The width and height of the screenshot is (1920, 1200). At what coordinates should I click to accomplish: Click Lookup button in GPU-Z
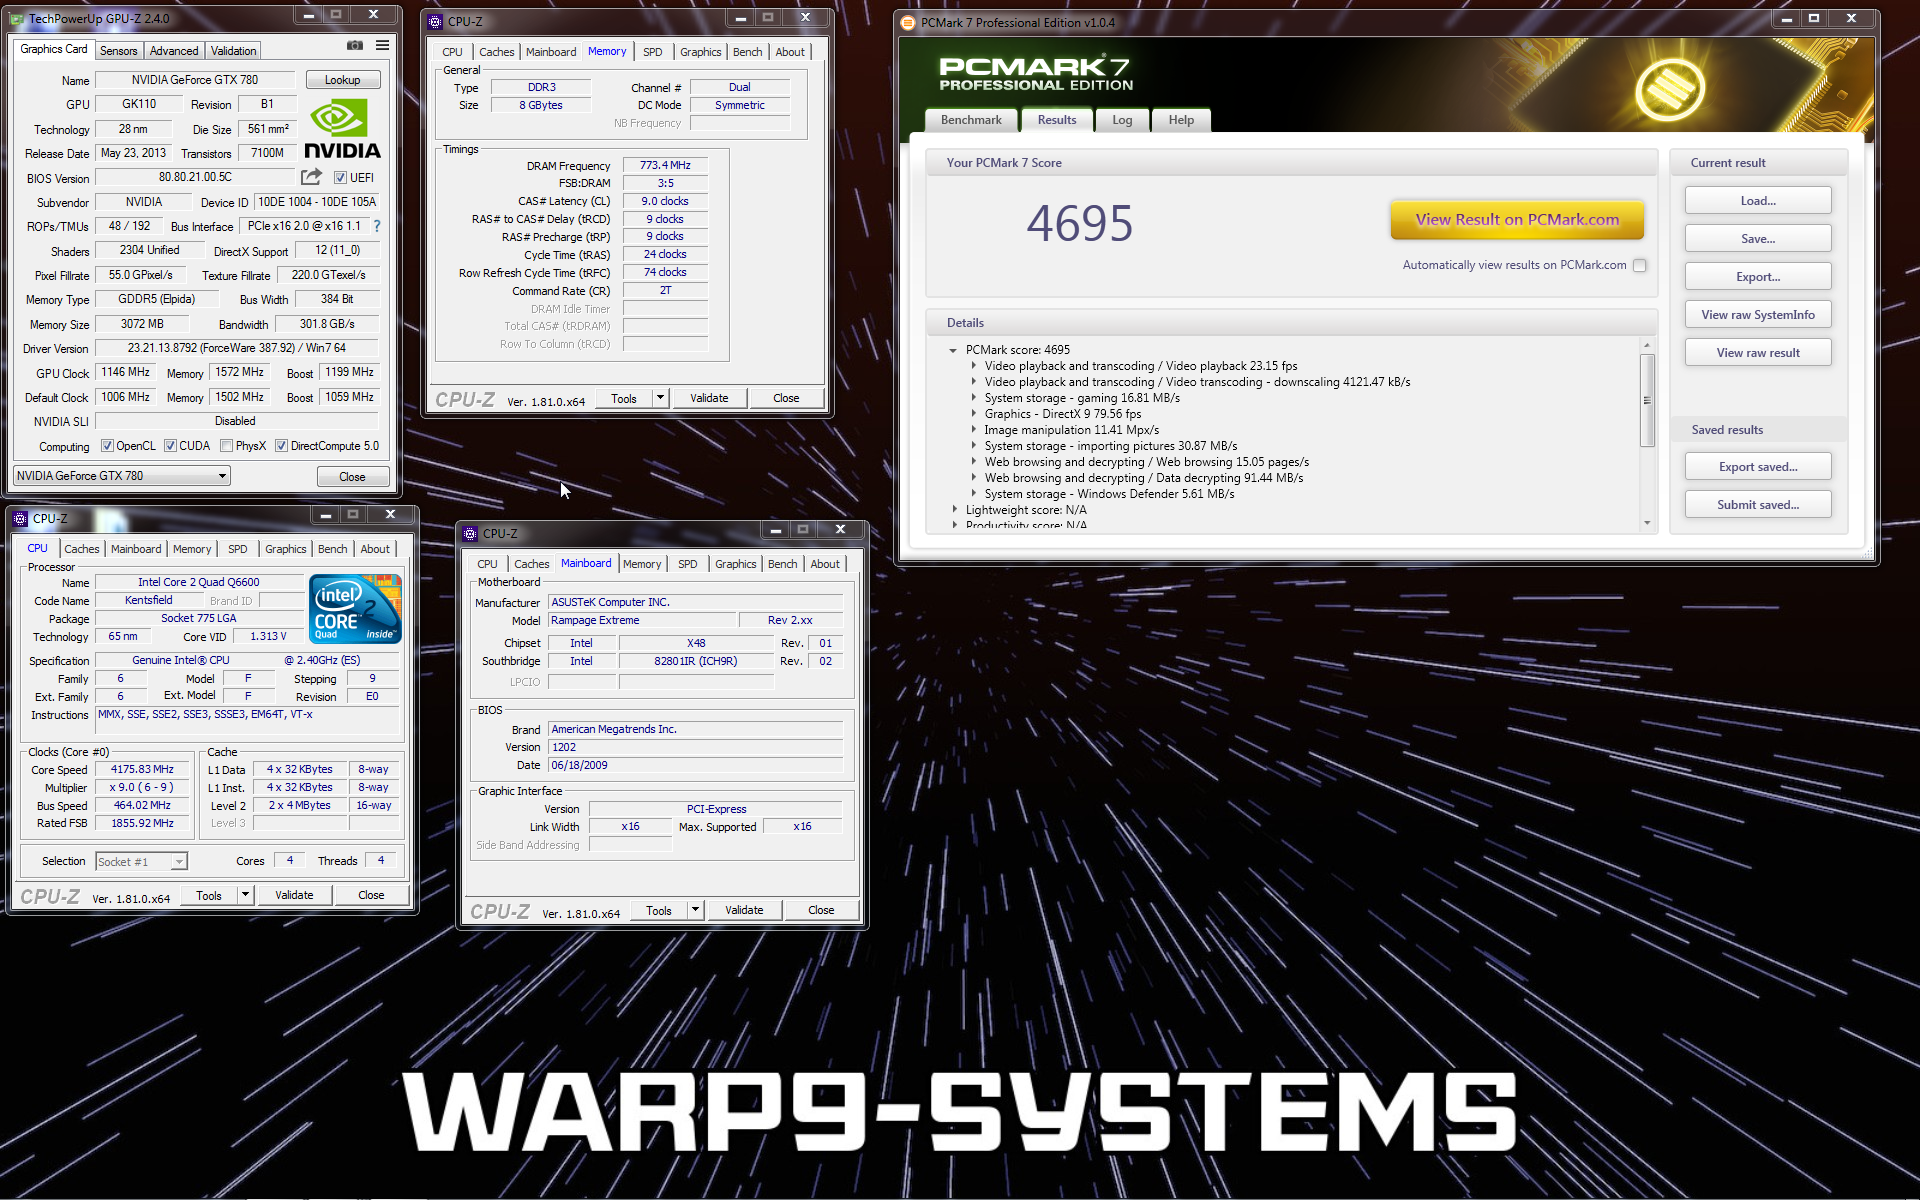click(342, 80)
